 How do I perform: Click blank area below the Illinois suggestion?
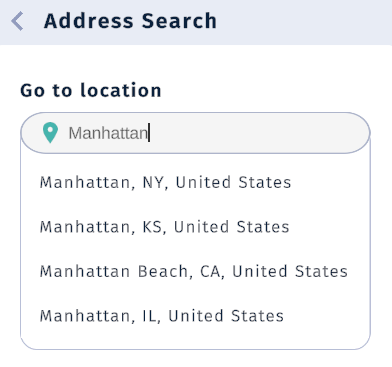[195, 337]
